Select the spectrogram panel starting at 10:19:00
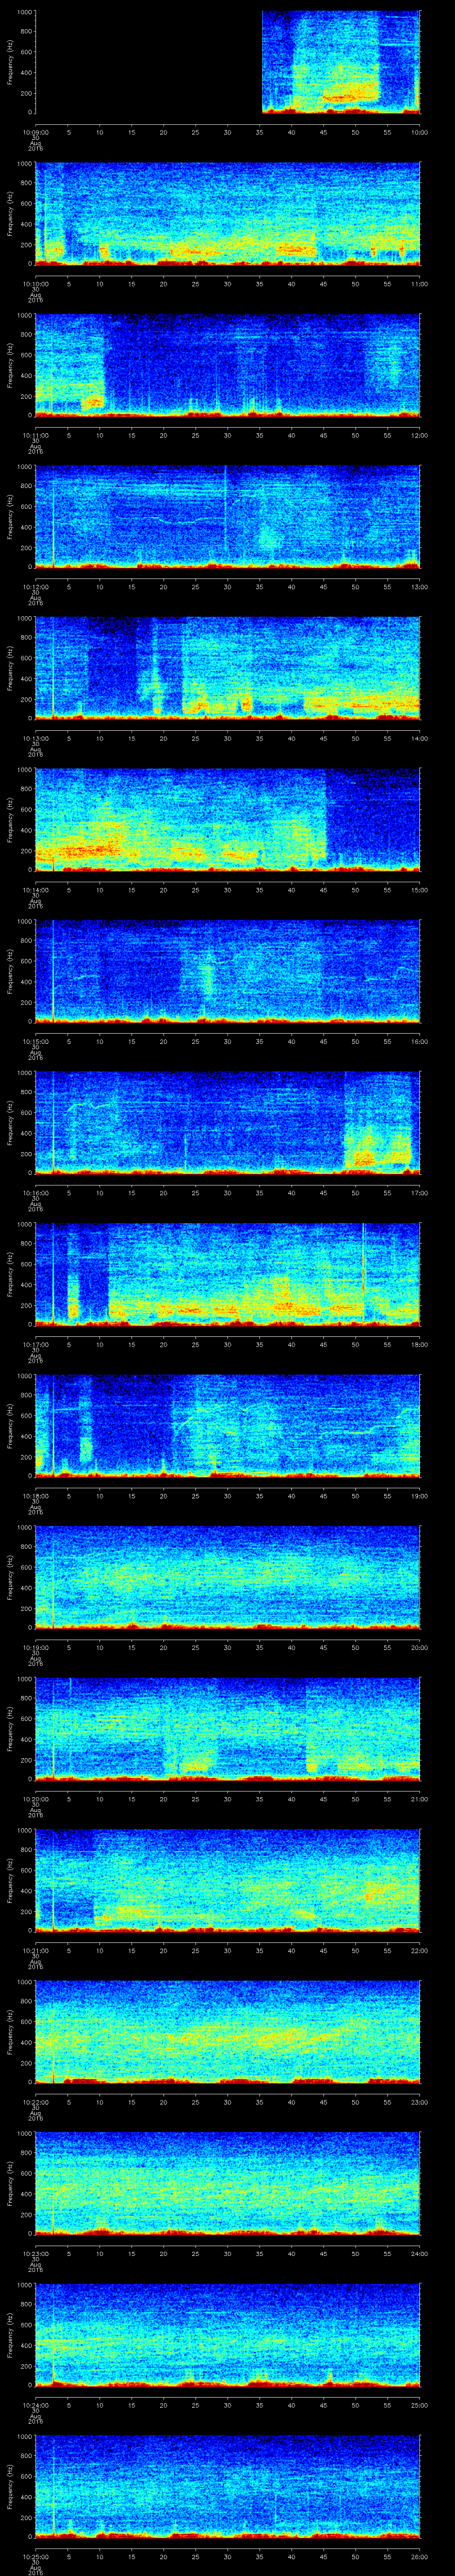 (x=228, y=1577)
